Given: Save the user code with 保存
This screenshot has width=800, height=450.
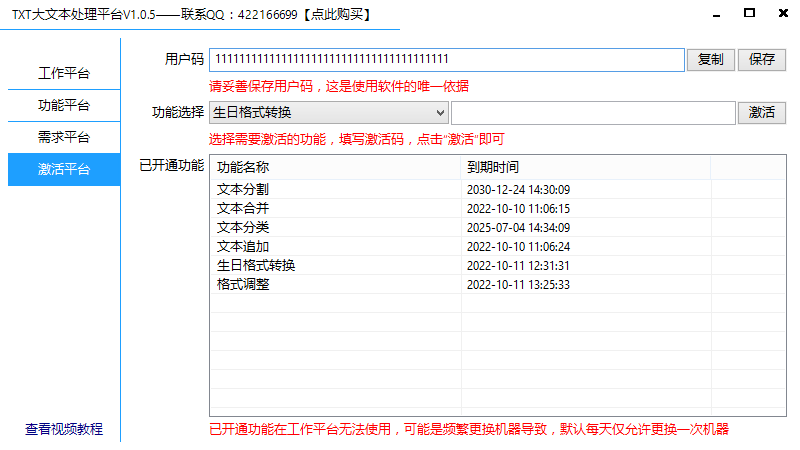Looking at the screenshot, I should click(x=762, y=60).
